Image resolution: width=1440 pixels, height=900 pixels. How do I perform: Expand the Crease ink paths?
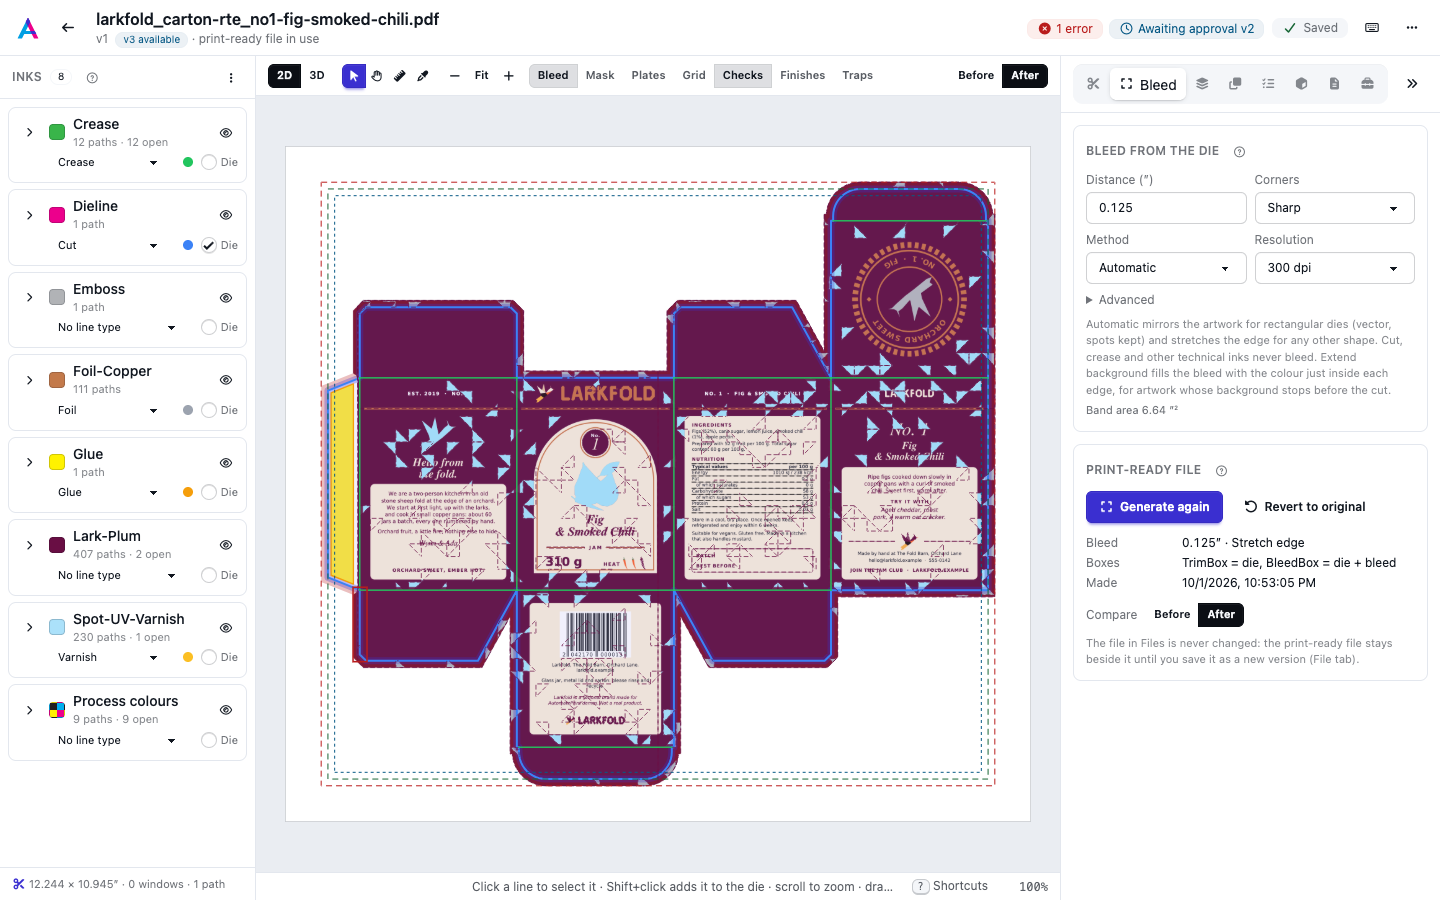30,132
